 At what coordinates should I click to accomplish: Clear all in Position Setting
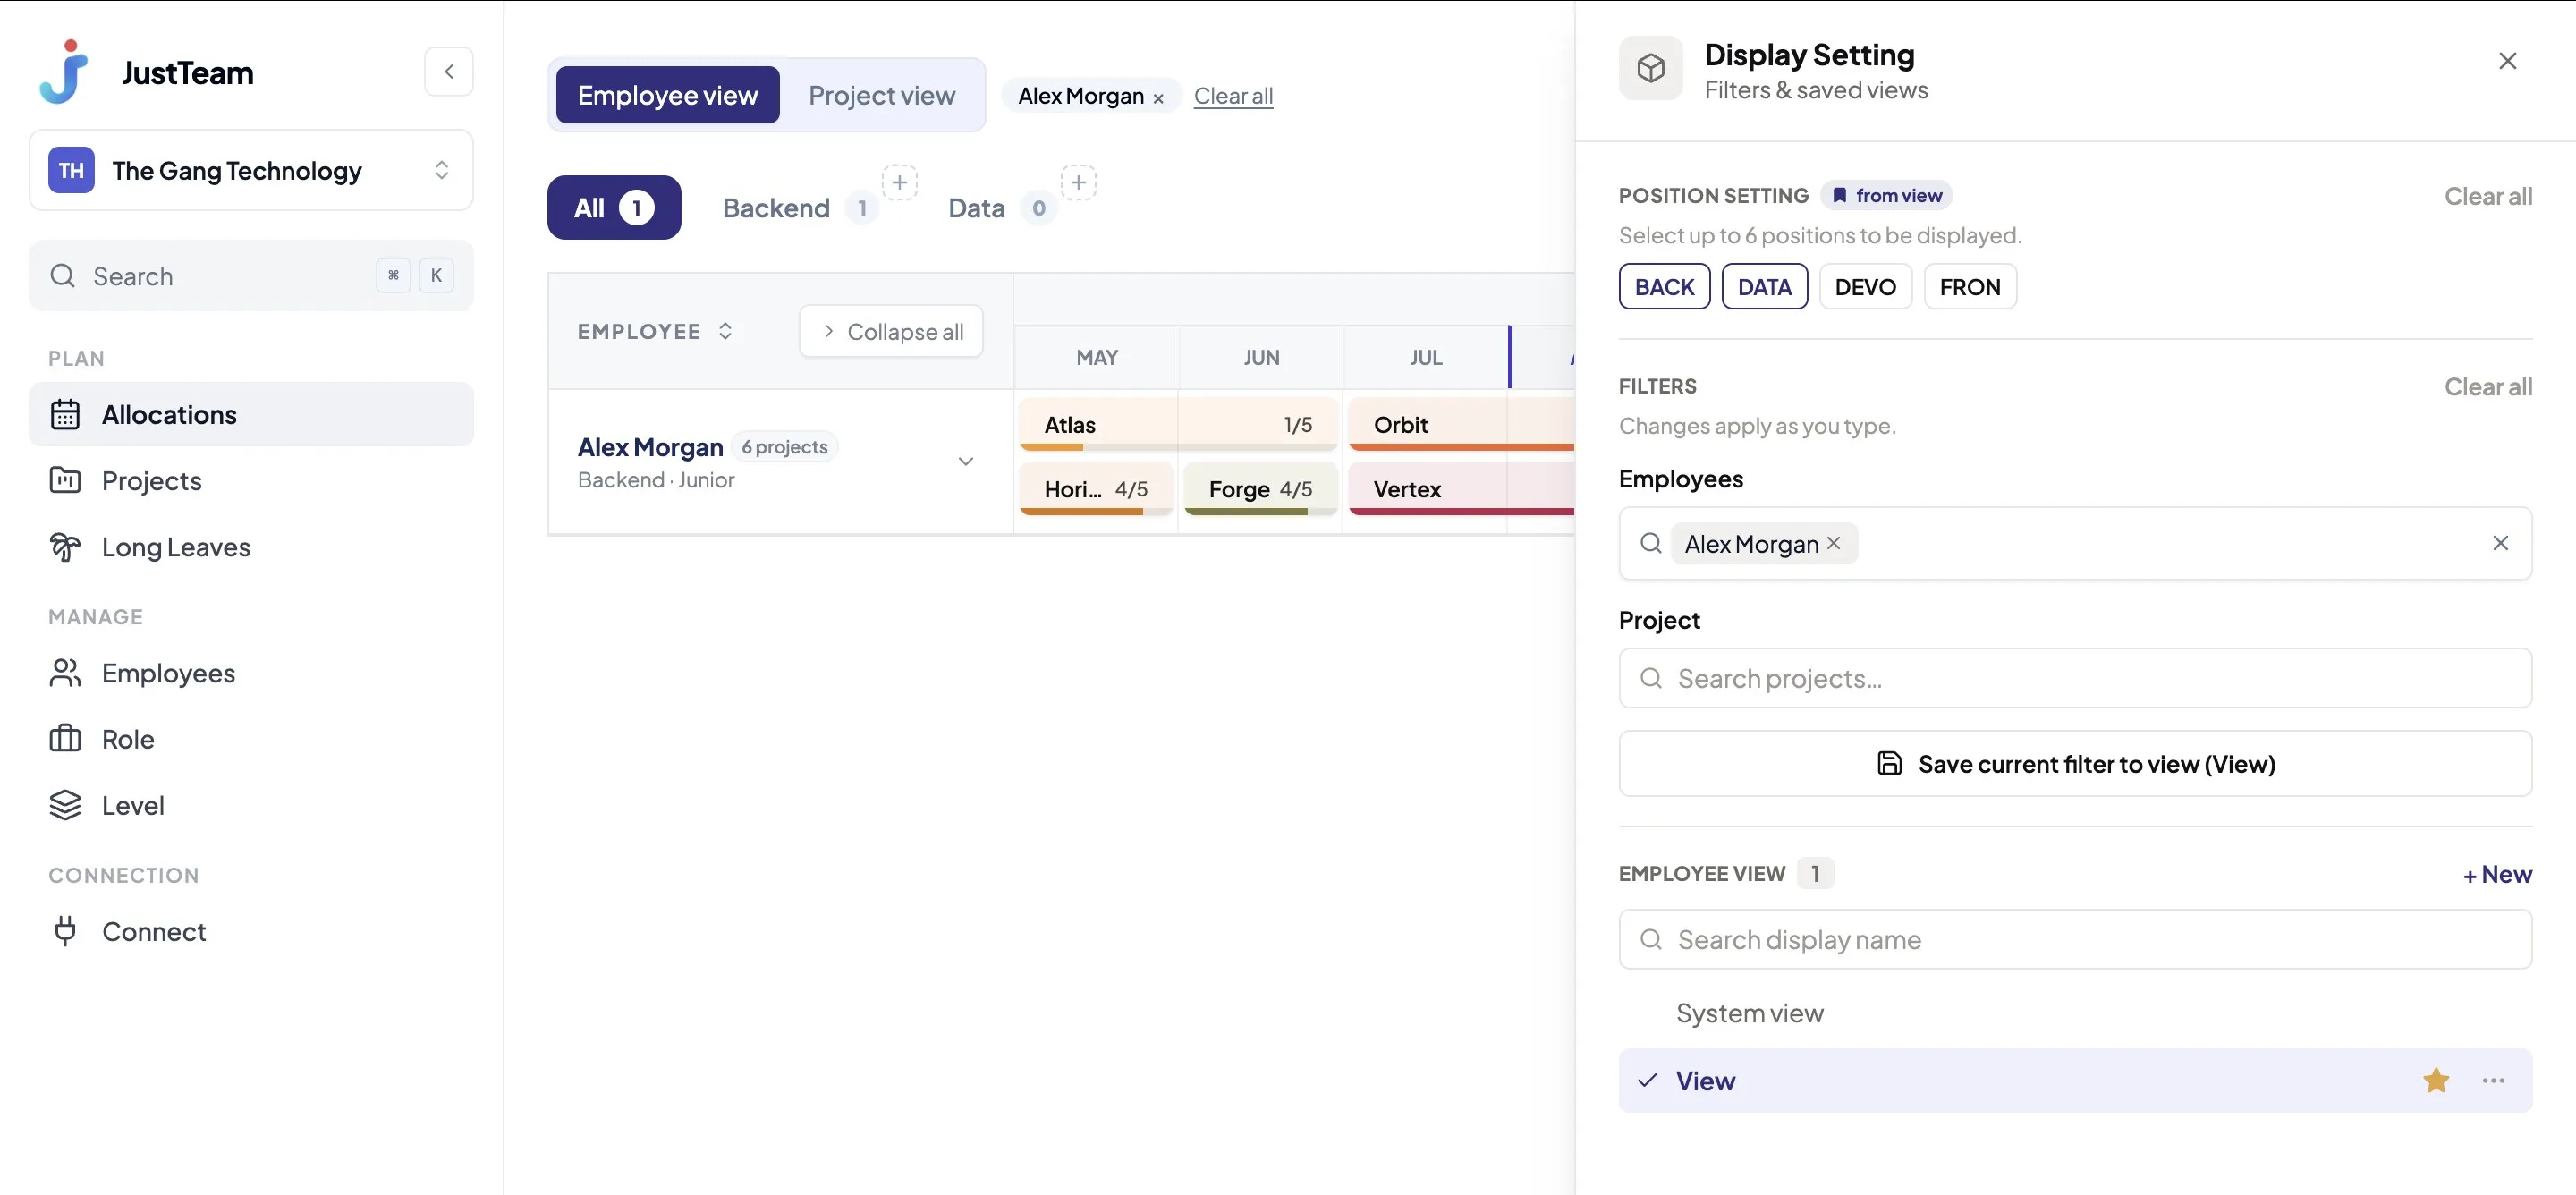click(x=2488, y=196)
